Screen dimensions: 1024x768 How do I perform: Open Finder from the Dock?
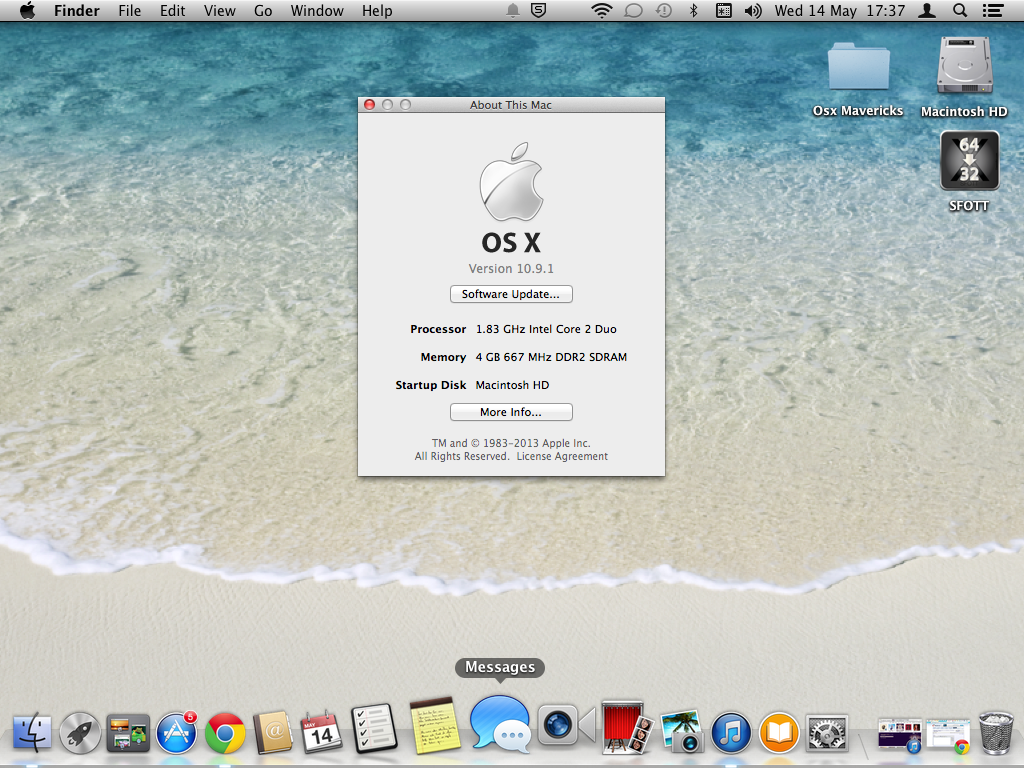[32, 731]
